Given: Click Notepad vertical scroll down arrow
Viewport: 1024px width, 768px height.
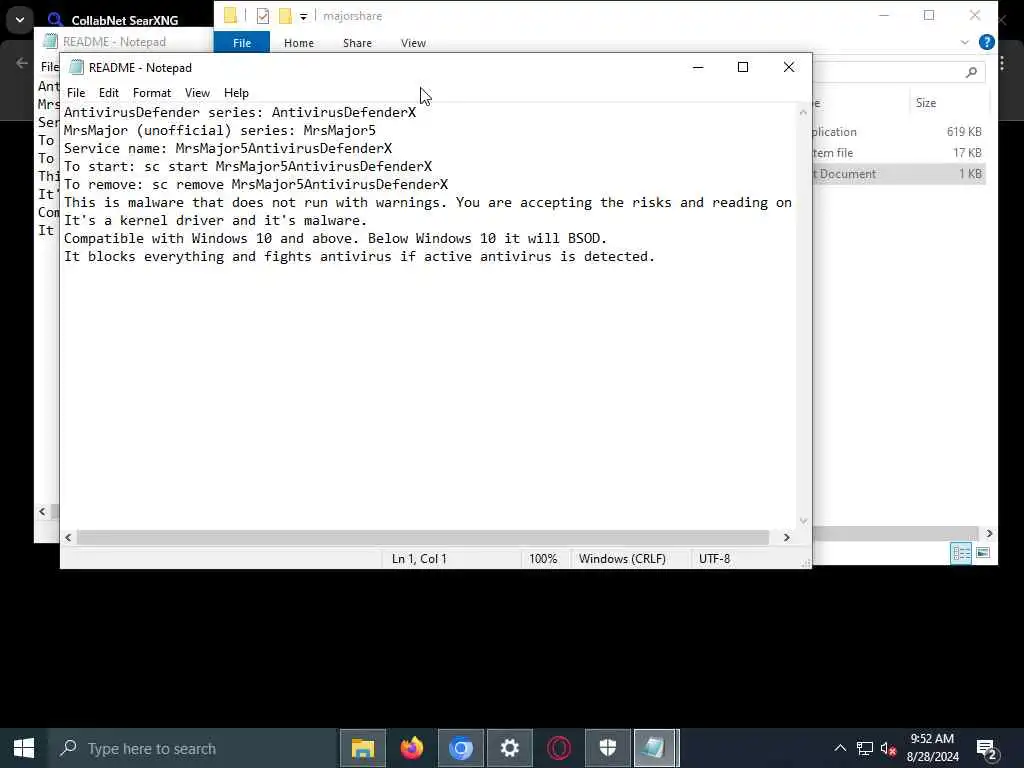Looking at the screenshot, I should [803, 520].
